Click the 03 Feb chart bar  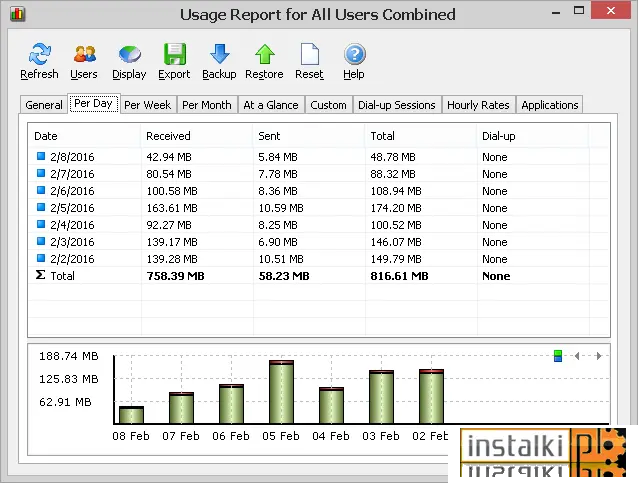click(381, 397)
